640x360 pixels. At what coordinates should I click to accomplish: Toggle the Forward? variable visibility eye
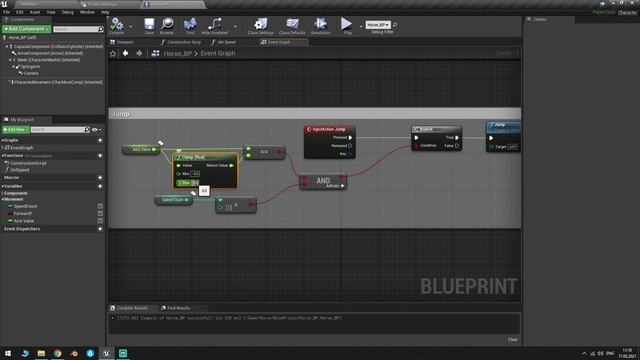[x=100, y=213]
